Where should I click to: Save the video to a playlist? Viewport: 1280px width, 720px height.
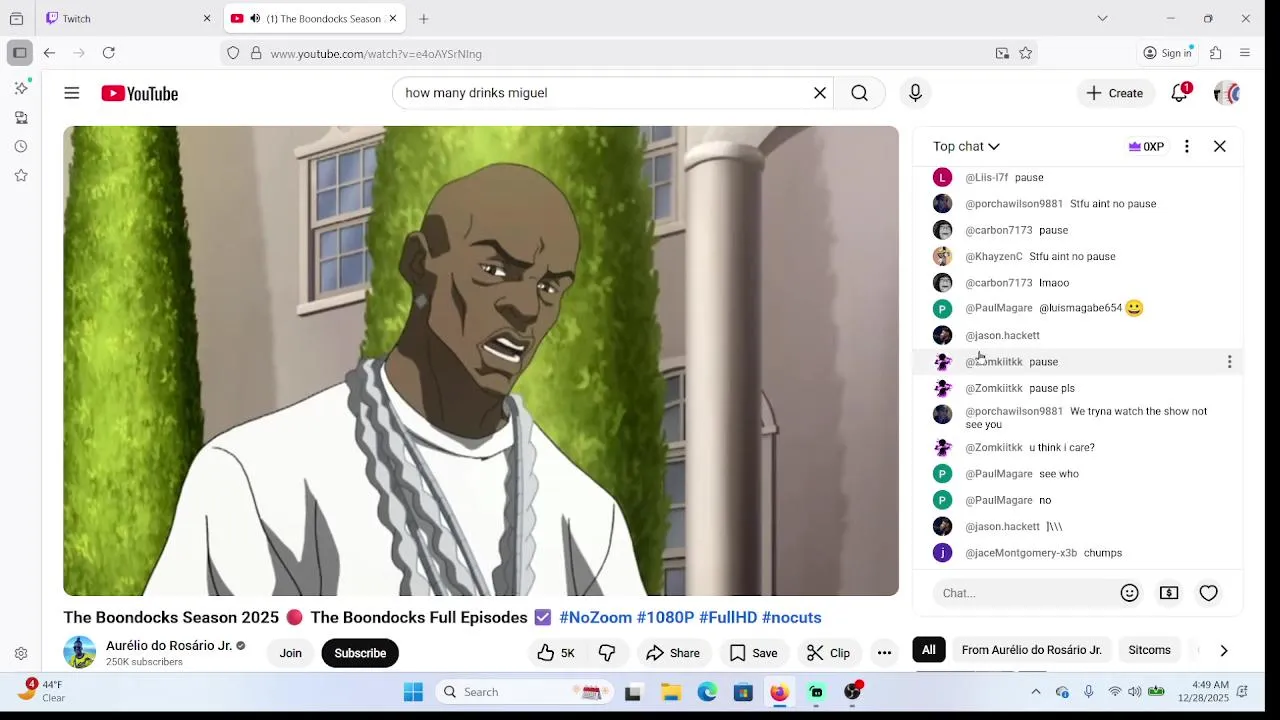(754, 653)
